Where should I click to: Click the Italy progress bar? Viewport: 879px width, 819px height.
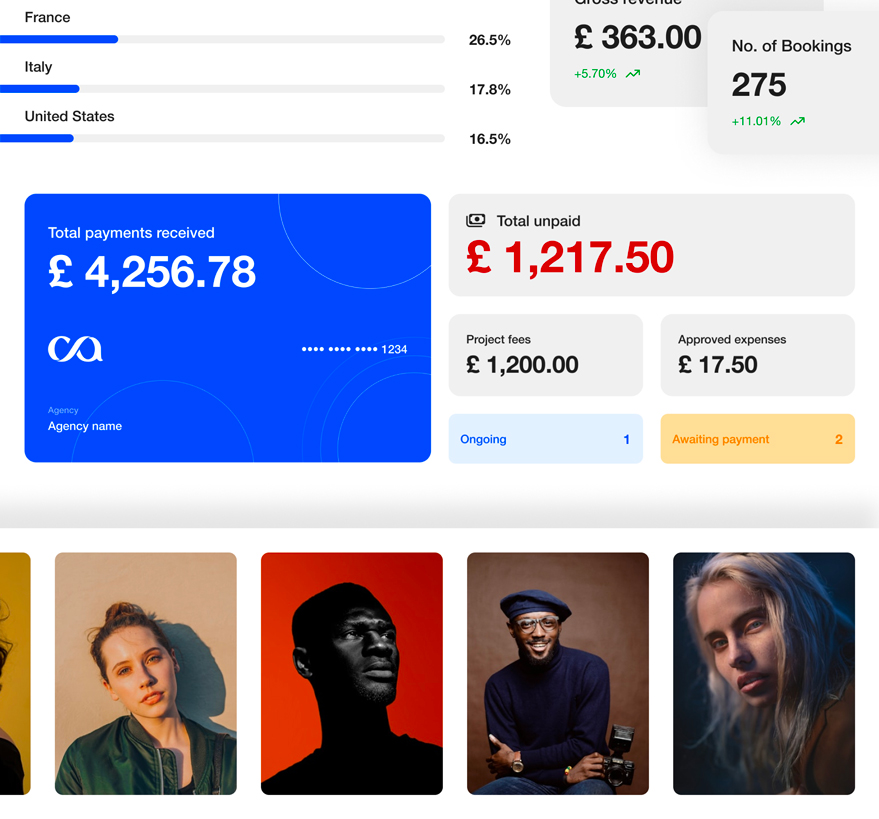pyautogui.click(x=223, y=89)
